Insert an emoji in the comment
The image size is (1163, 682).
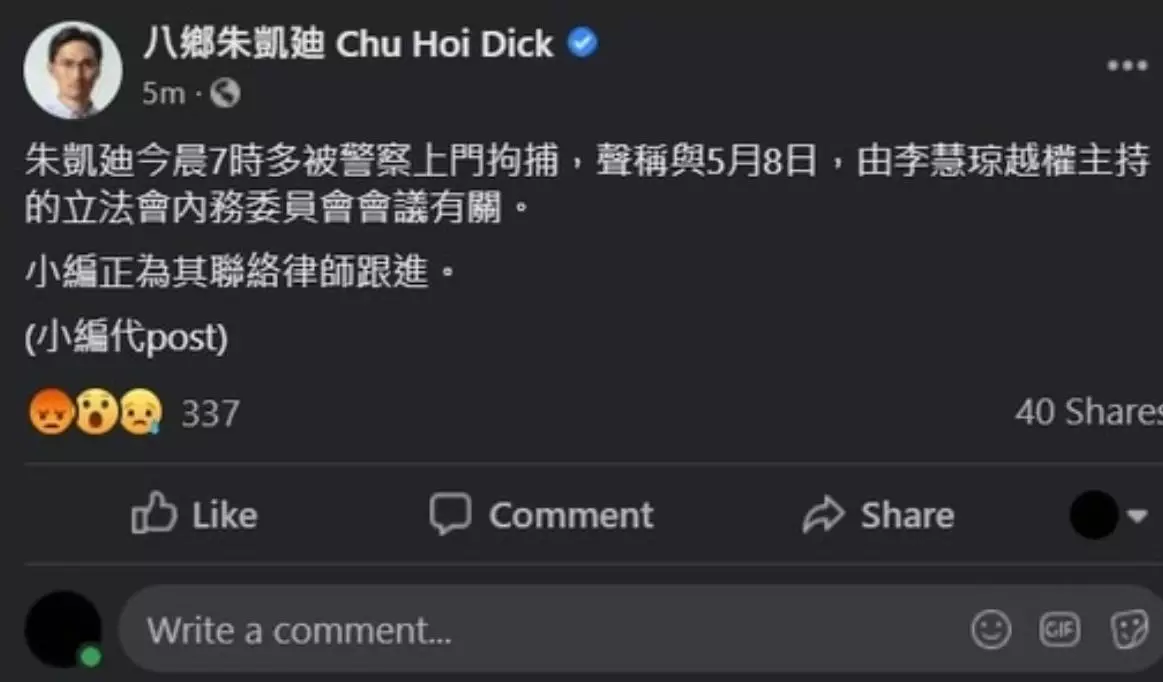point(991,630)
